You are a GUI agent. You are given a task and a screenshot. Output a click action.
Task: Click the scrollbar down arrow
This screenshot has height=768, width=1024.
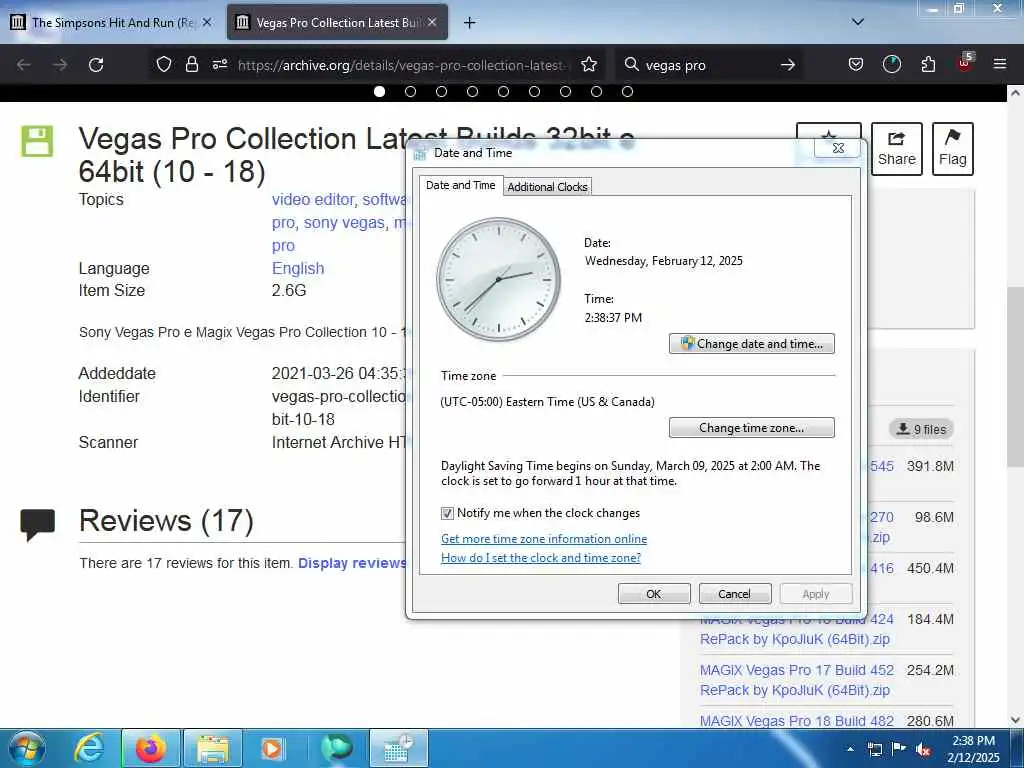click(x=1015, y=720)
